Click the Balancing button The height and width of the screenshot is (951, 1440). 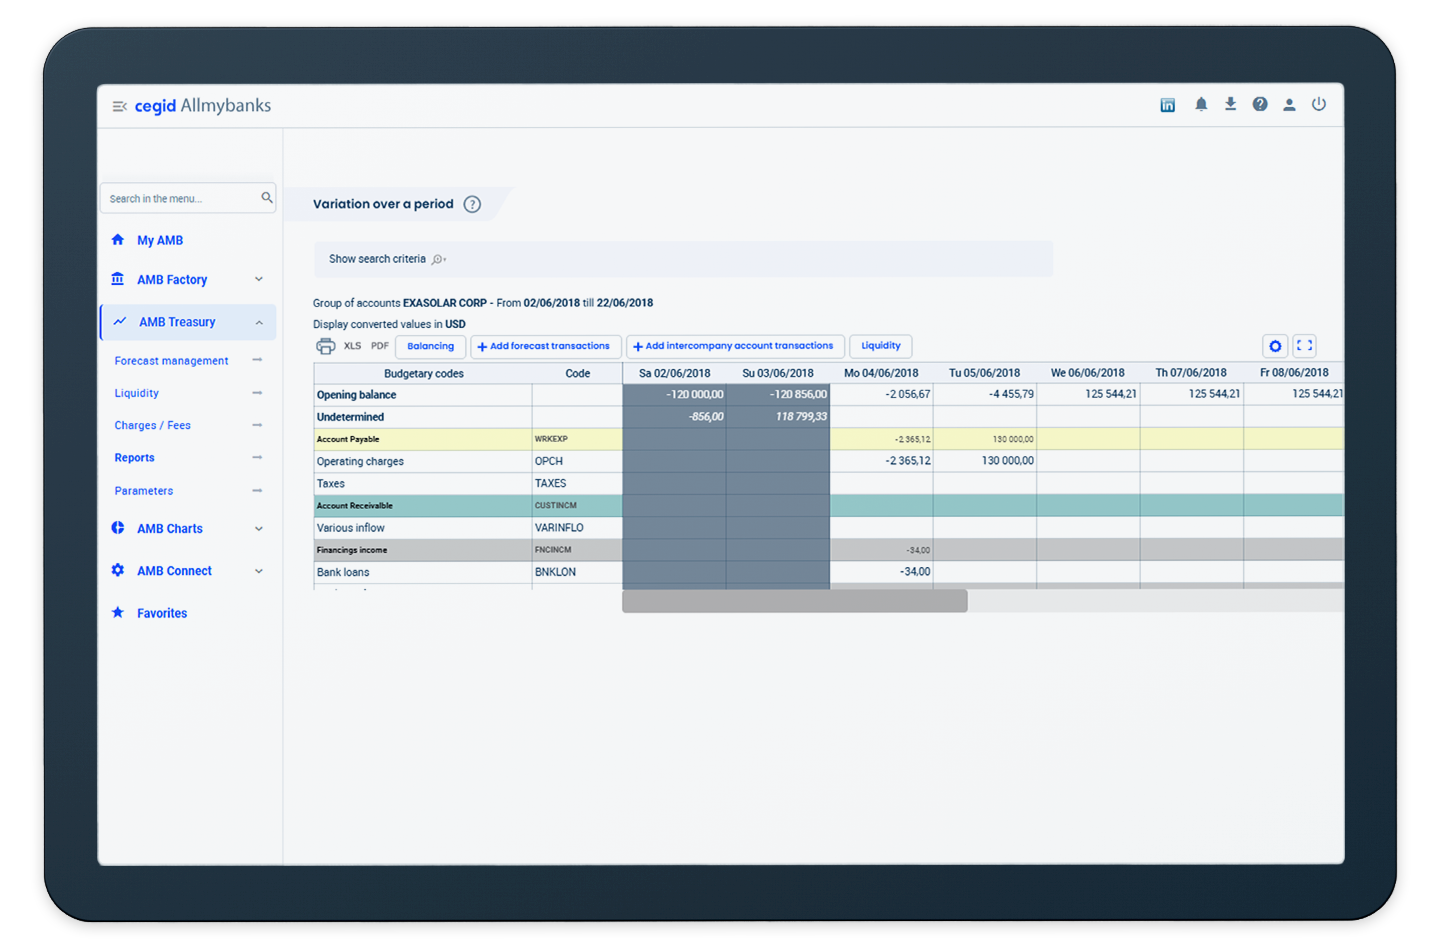pyautogui.click(x=430, y=346)
